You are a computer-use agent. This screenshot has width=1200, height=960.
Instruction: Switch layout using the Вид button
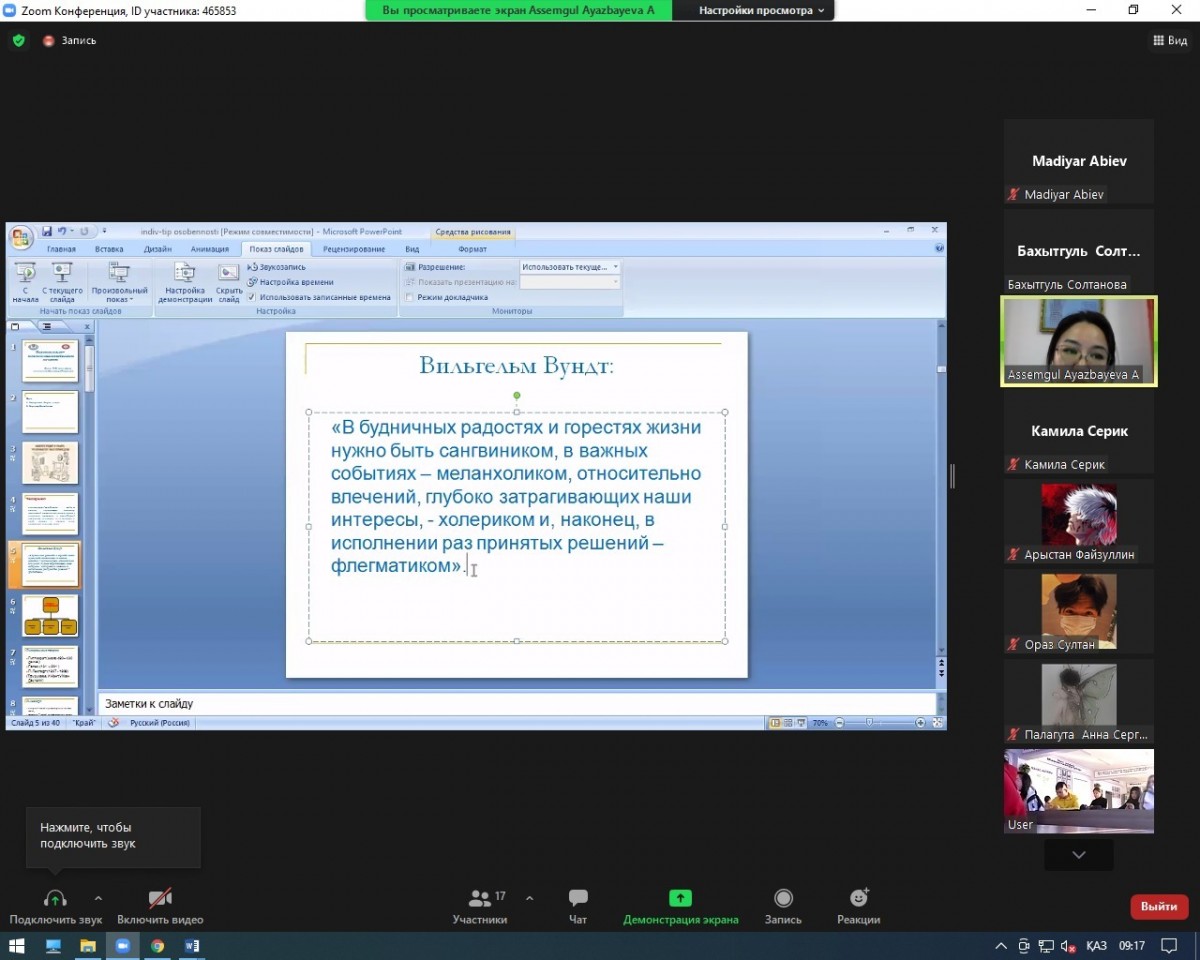pyautogui.click(x=1170, y=41)
